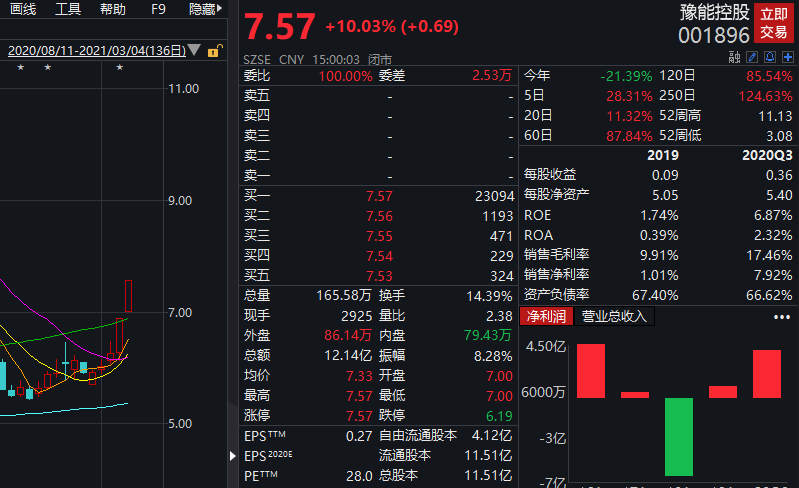The height and width of the screenshot is (488, 799).
Task: Click the 买一 bid price 7.57 row
Action: pos(379,197)
